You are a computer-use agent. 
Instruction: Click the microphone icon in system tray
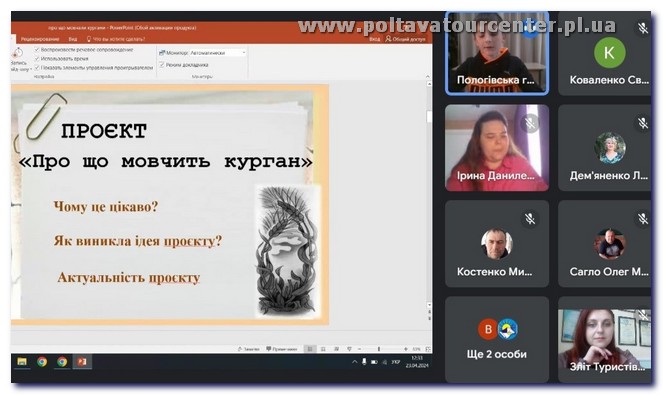coord(364,362)
